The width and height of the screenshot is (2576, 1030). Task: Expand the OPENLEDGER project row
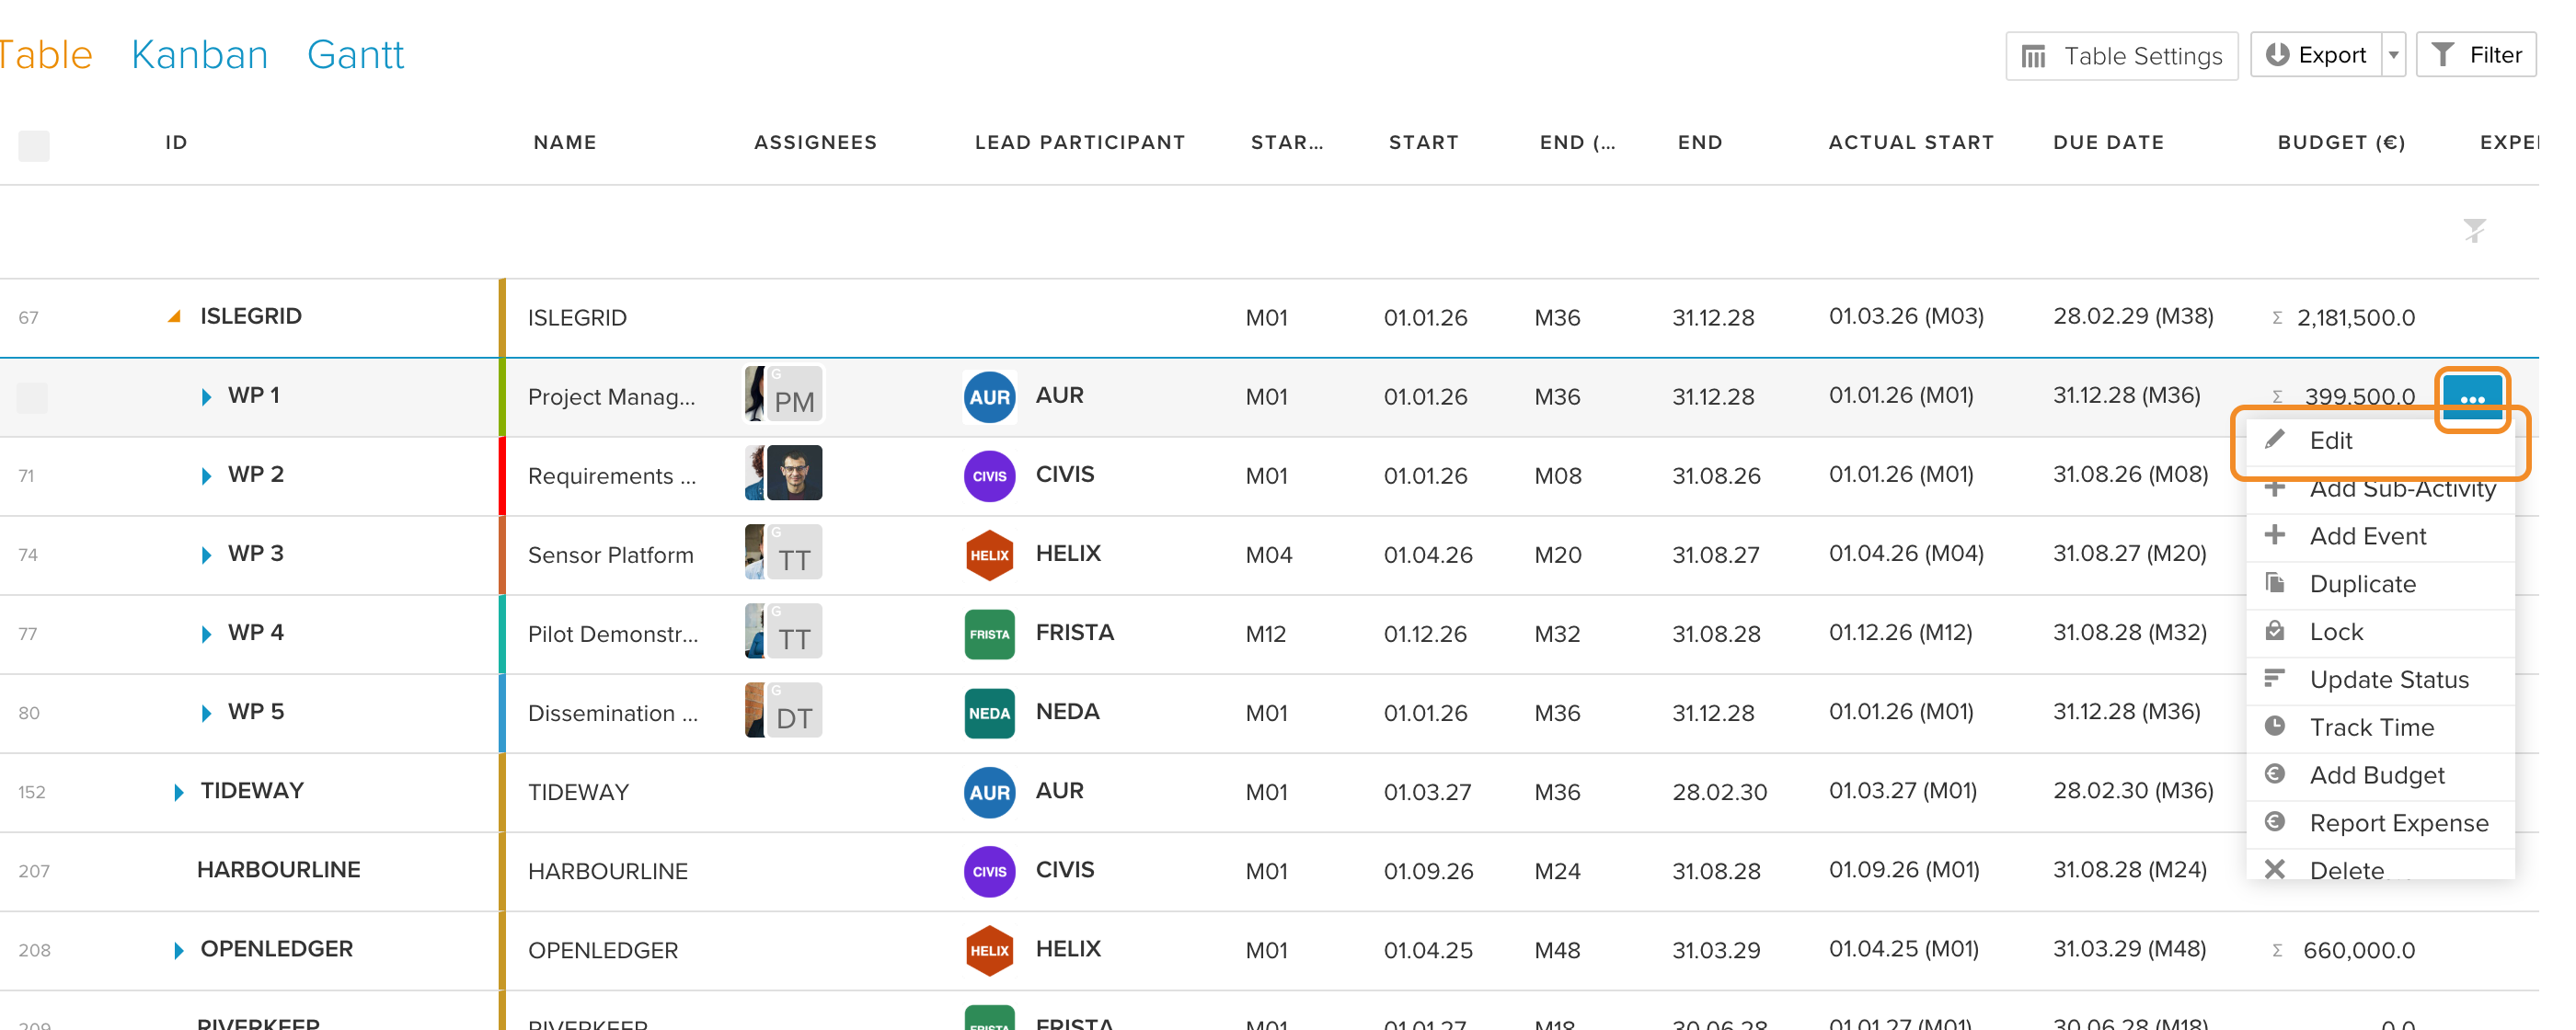[178, 950]
